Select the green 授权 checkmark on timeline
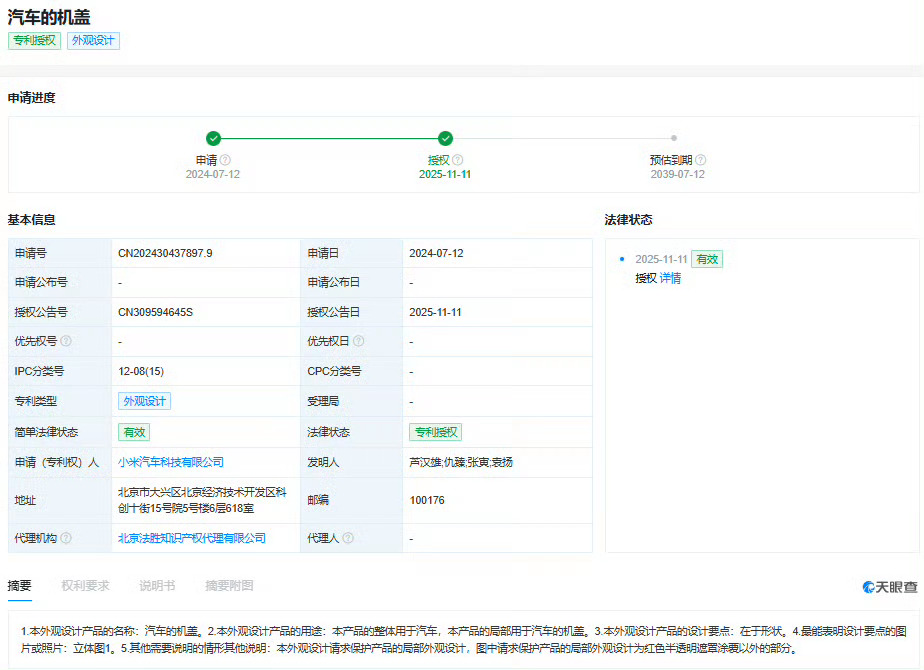The image size is (924, 670). [x=445, y=138]
